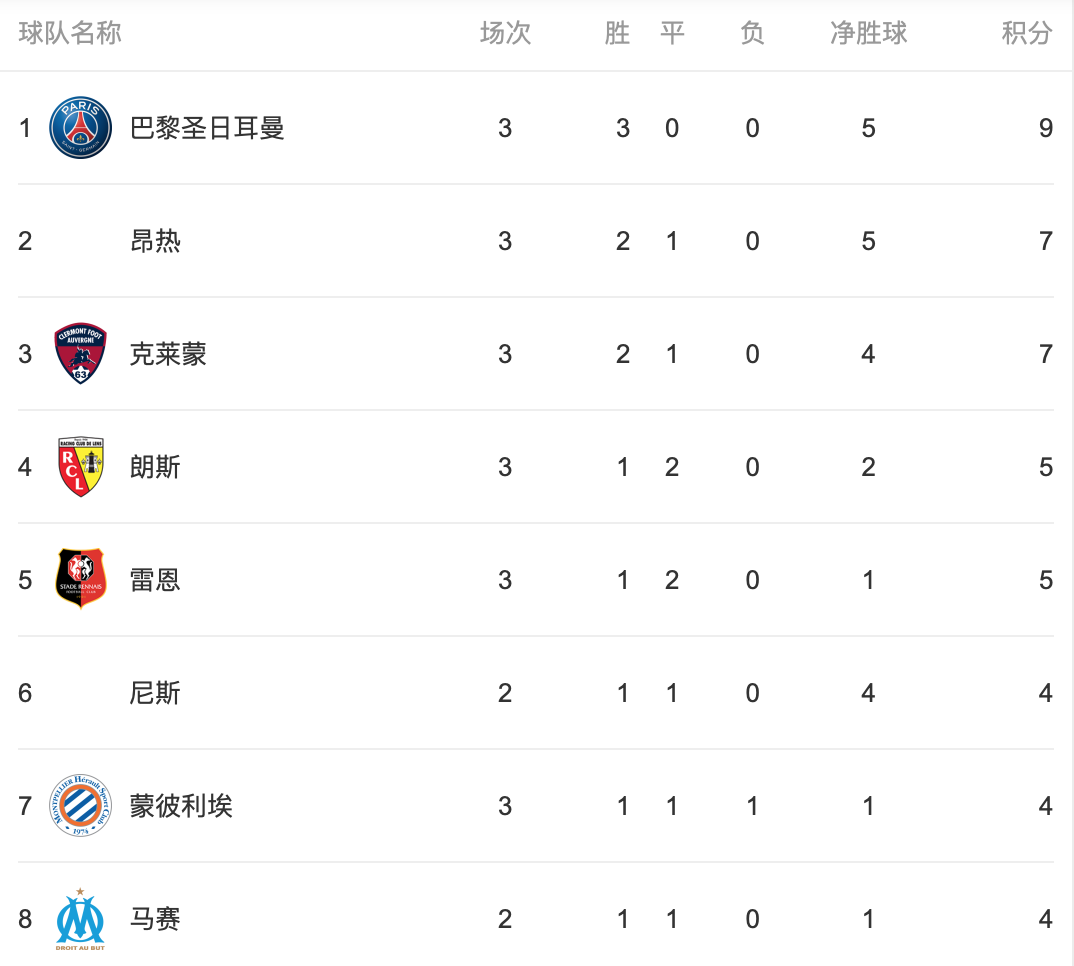Click the Stade Rennais club logo
The image size is (1074, 966).
click(80, 580)
